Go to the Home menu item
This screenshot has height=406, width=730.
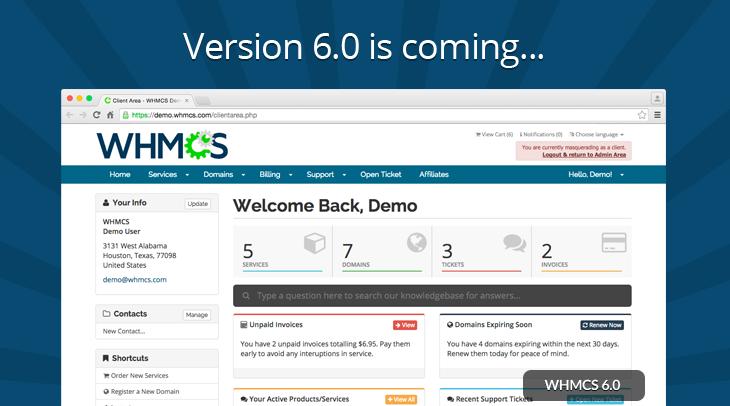pos(120,175)
